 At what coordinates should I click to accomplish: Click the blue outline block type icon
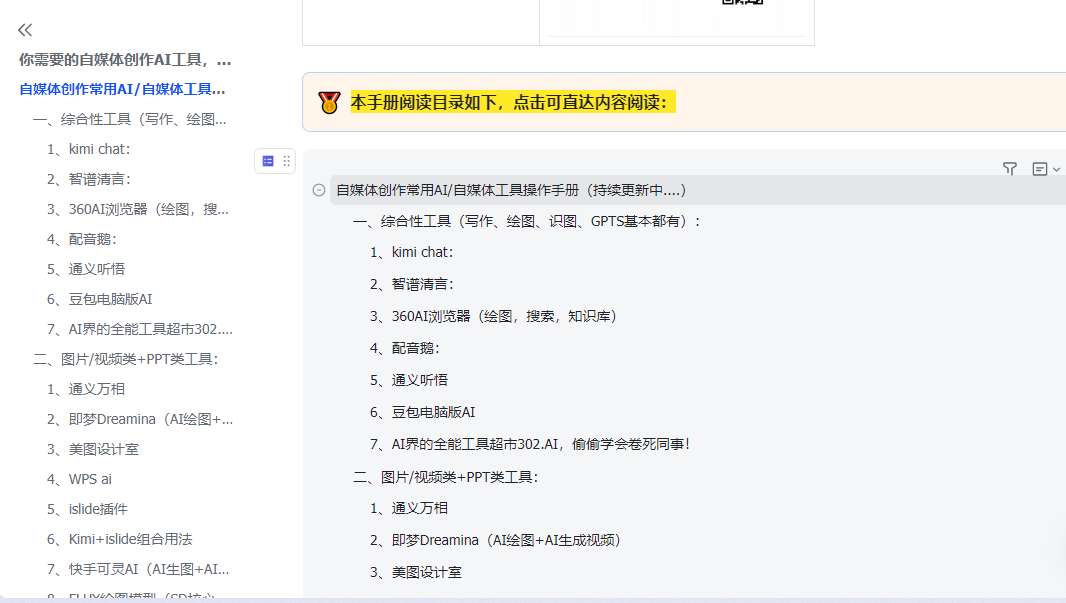pos(268,161)
